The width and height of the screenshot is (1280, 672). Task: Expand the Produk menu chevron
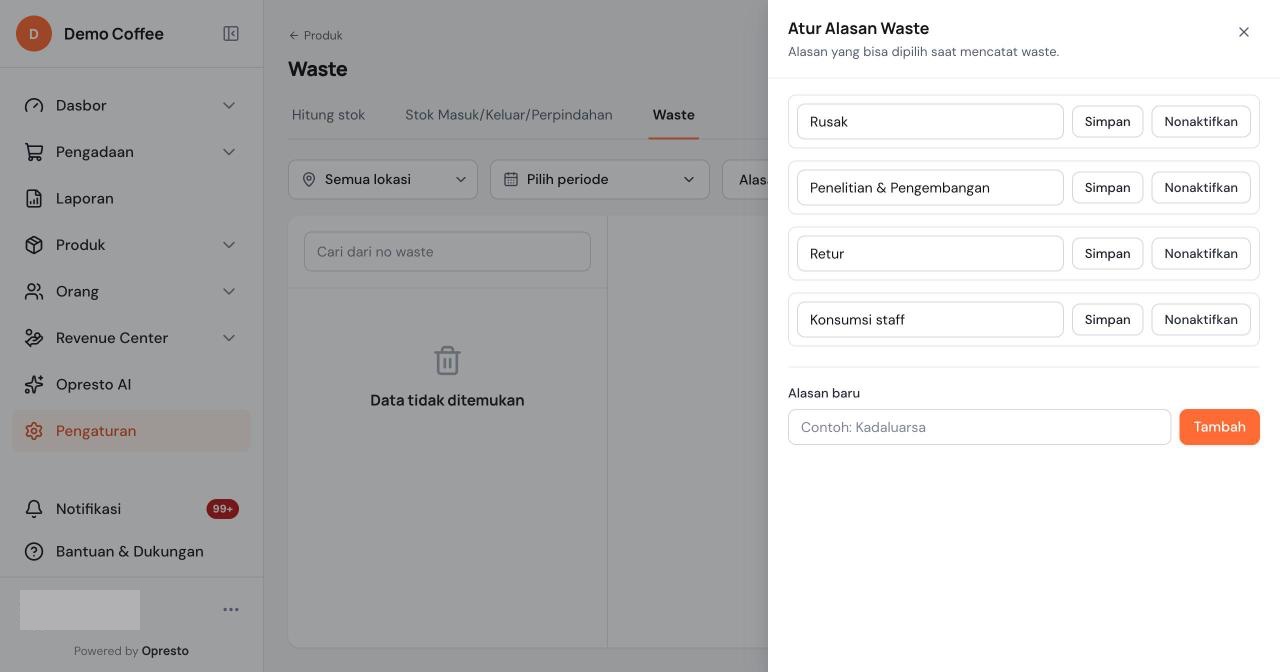(x=229, y=245)
